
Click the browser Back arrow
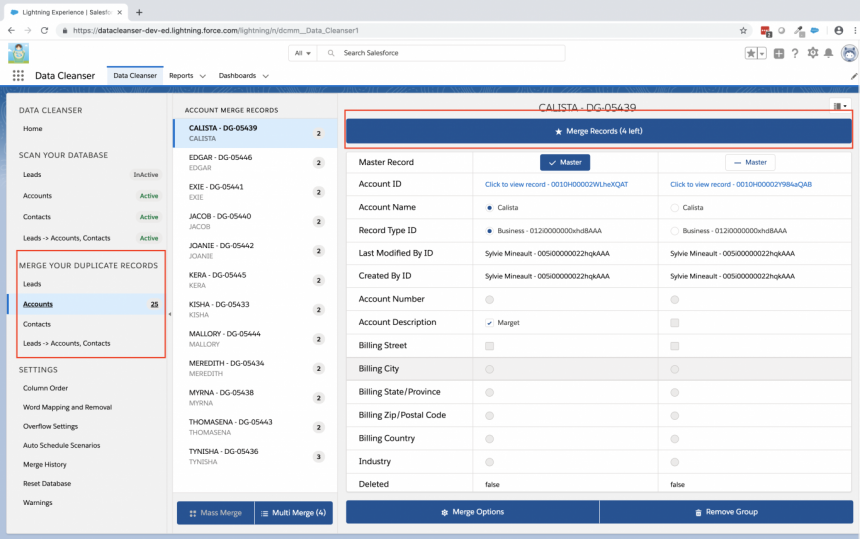click(12, 31)
